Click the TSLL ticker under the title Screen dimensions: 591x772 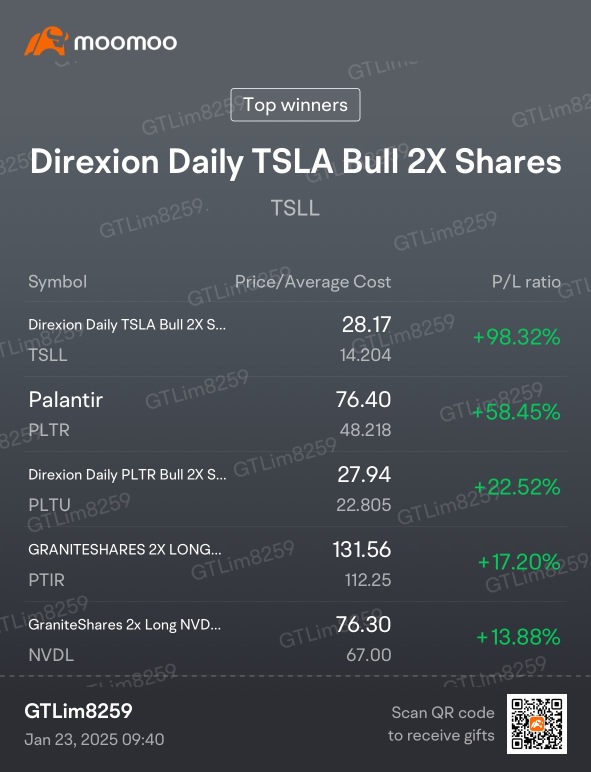point(296,208)
